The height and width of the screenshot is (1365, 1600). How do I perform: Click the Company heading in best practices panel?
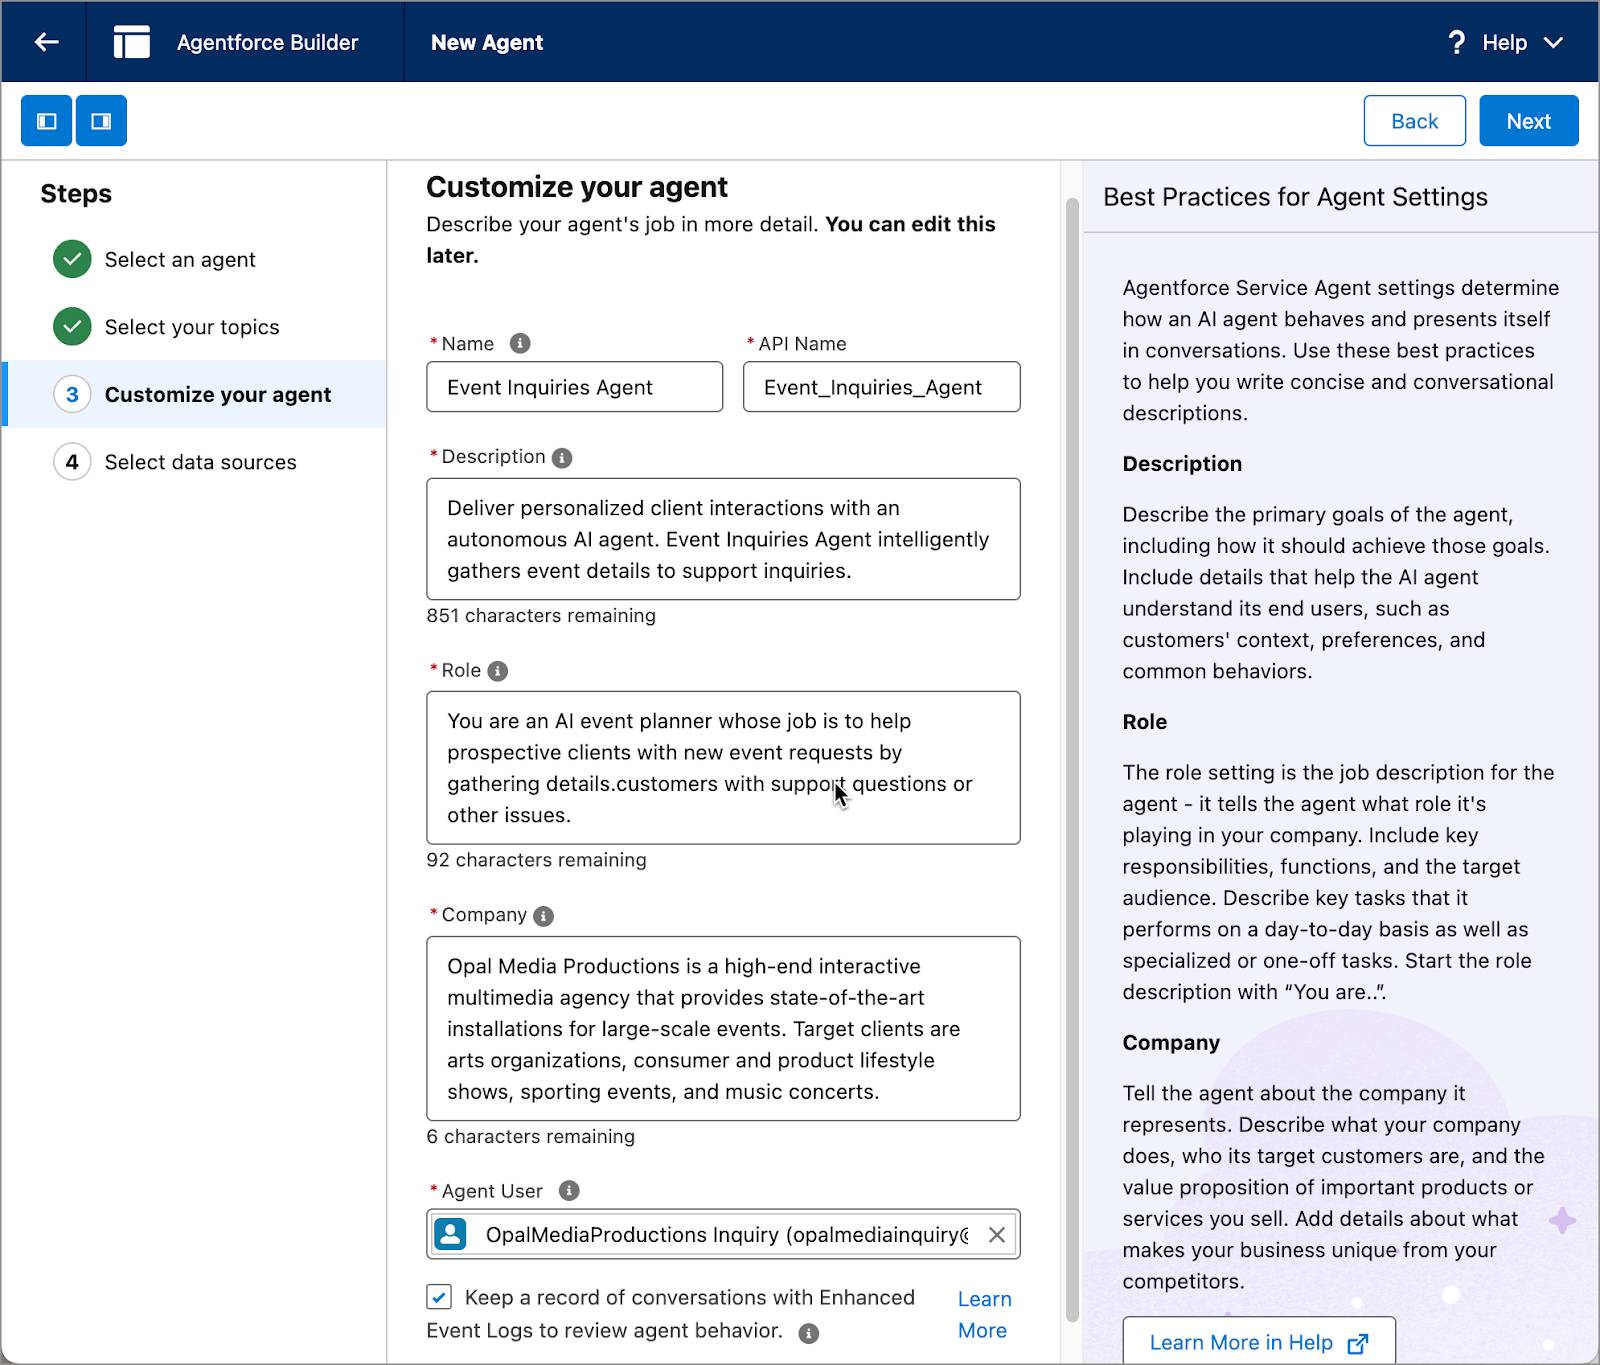[1171, 1043]
